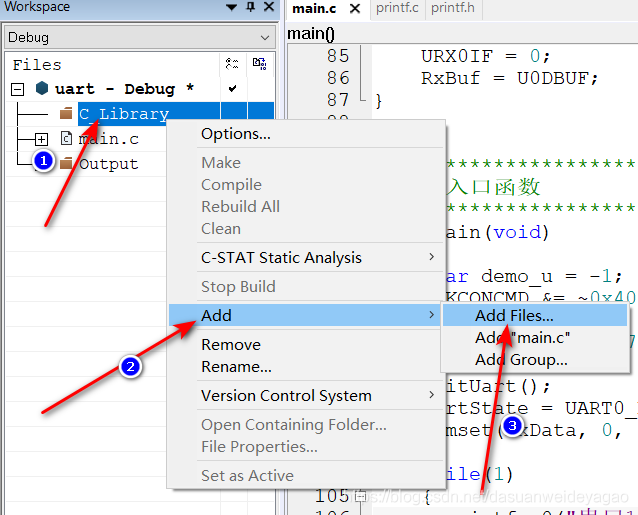Open the Version Control System submenu
This screenshot has width=638, height=515.
coord(306,395)
